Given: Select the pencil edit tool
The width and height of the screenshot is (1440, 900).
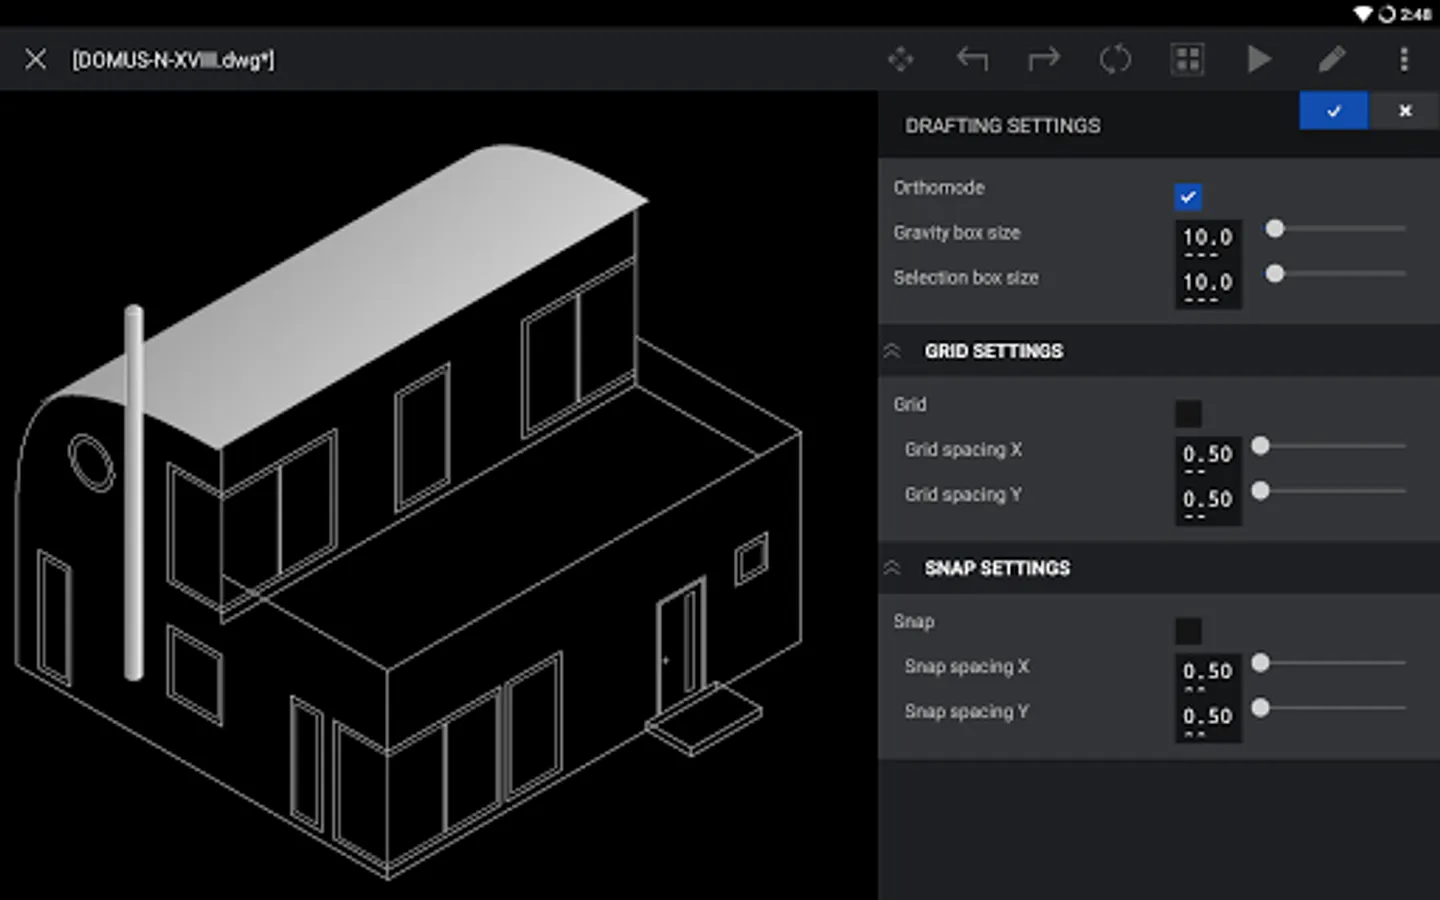Looking at the screenshot, I should tap(1331, 60).
